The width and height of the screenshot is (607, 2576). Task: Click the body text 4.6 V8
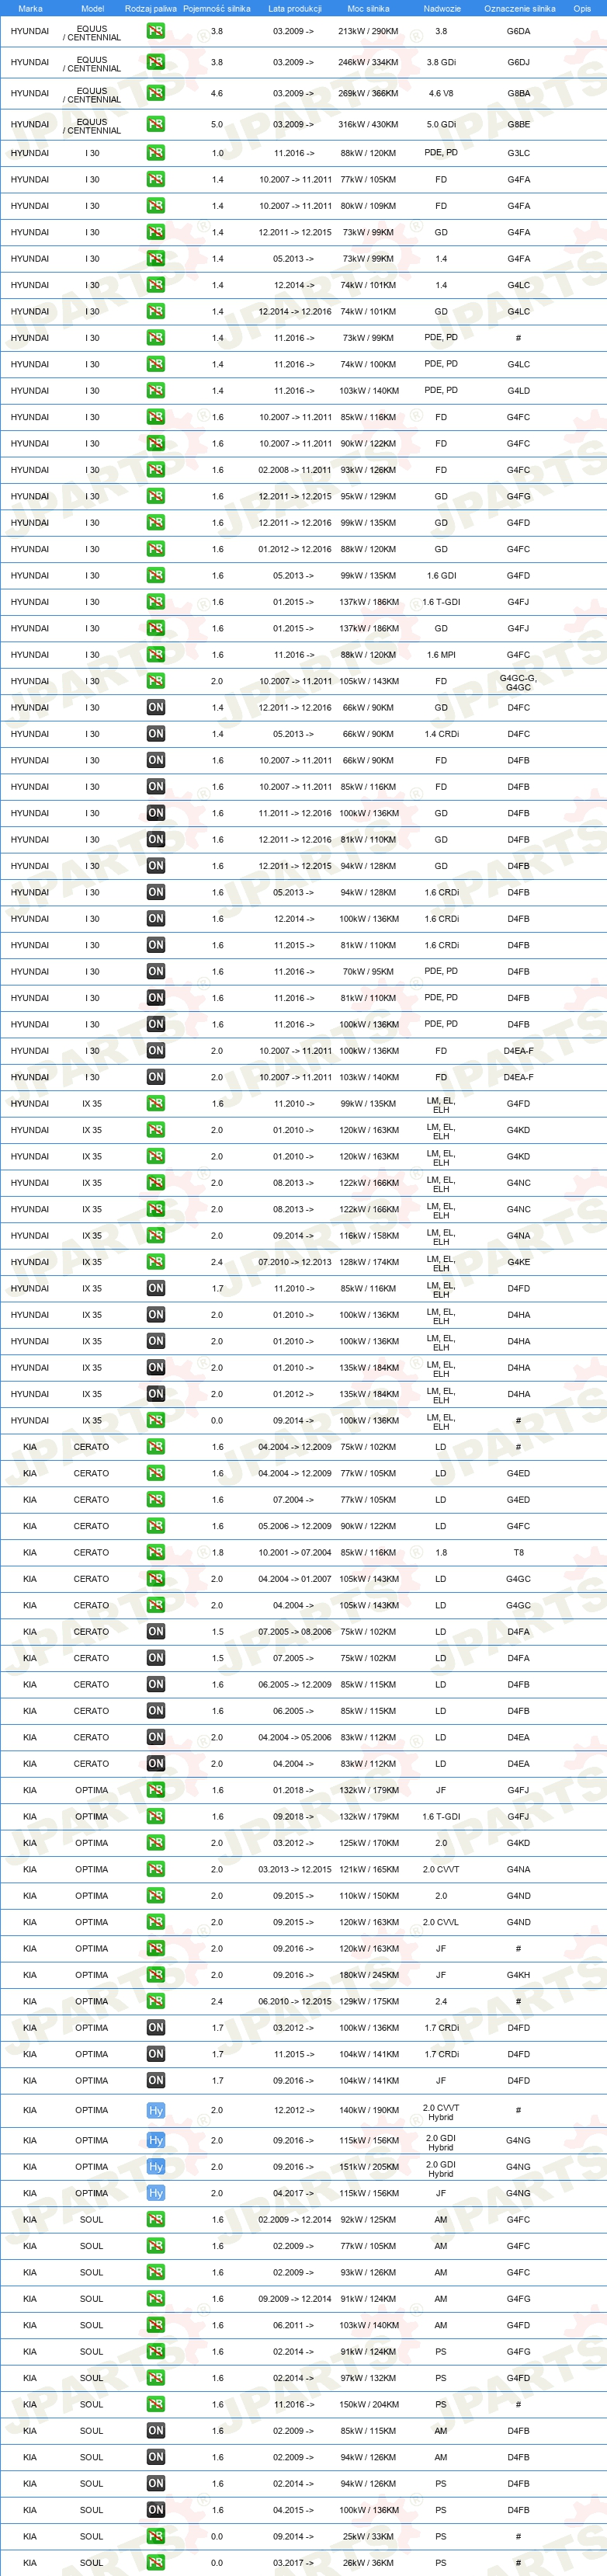[x=441, y=93]
